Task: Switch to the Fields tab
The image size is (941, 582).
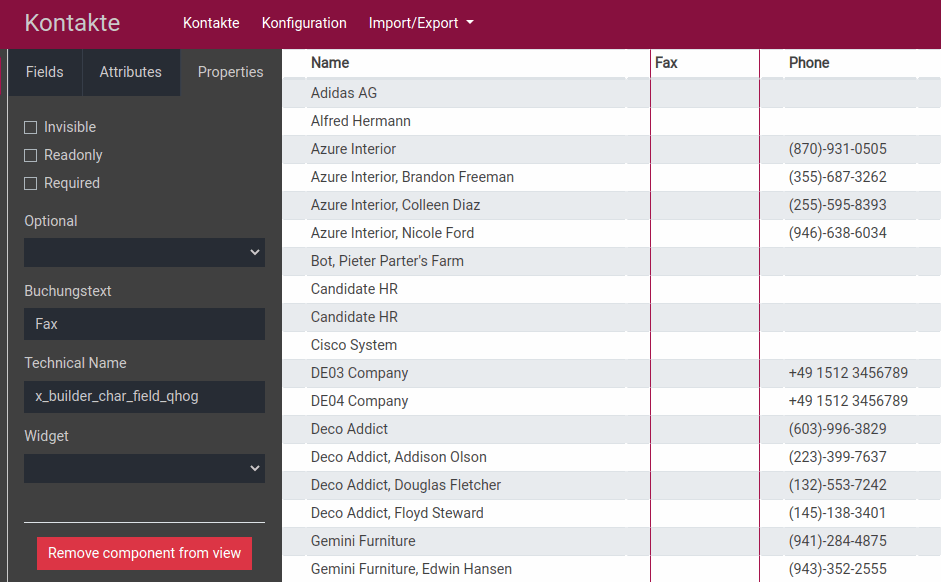Action: click(x=44, y=72)
